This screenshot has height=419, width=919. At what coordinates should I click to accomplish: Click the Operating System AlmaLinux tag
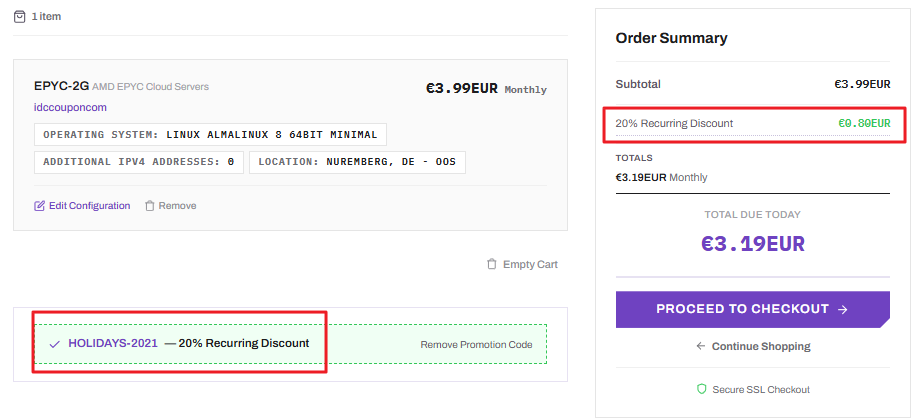[x=210, y=135]
